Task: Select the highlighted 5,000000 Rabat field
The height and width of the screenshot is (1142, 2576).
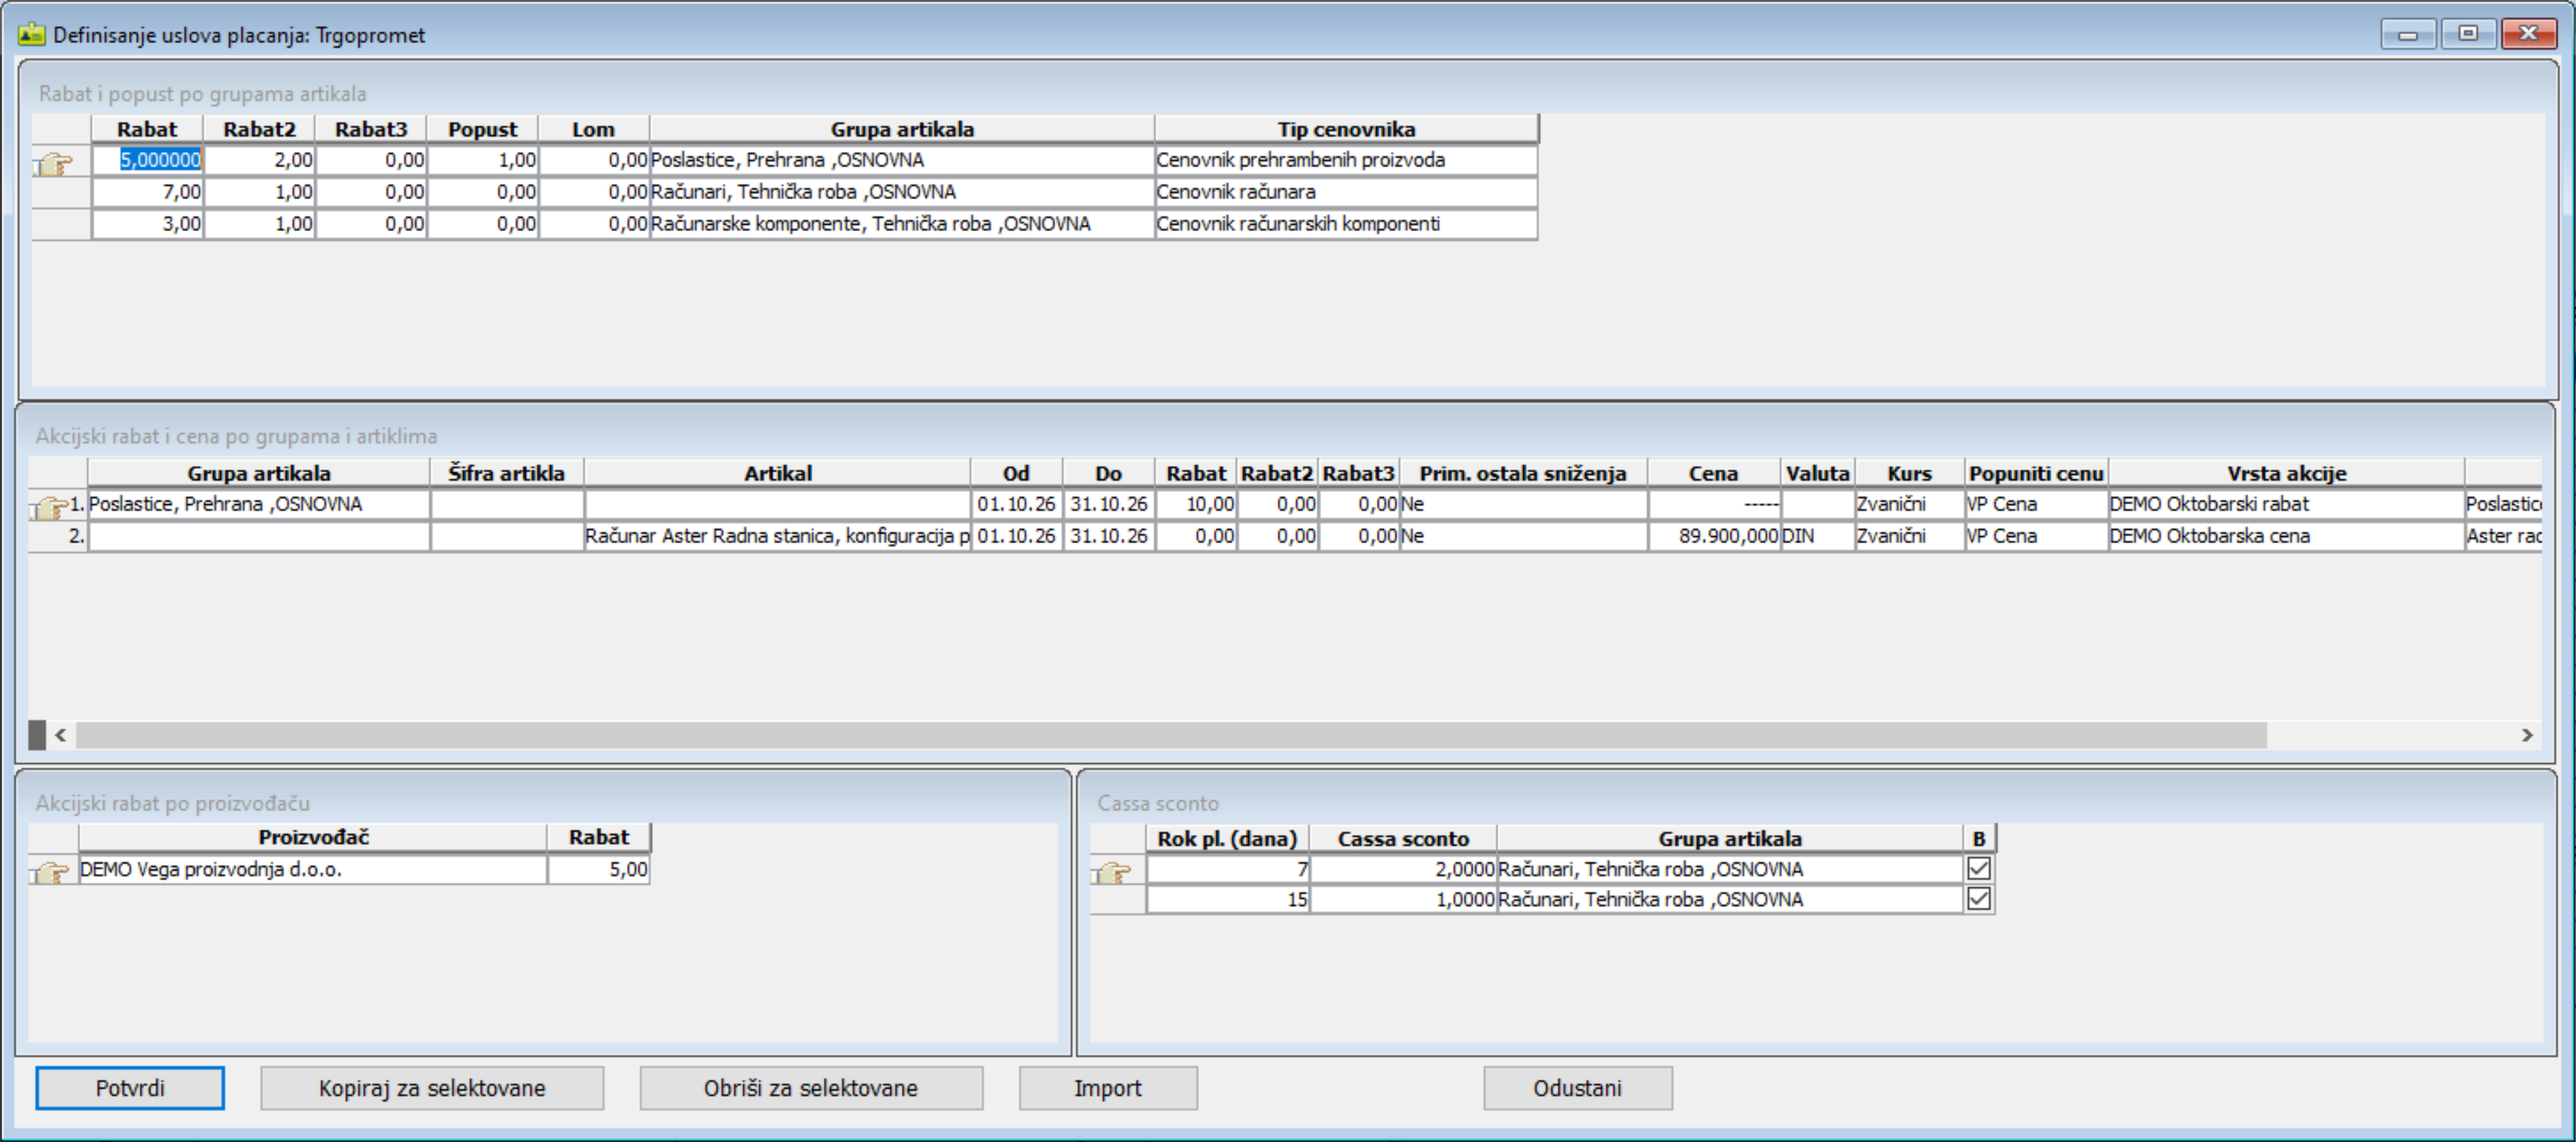Action: [x=148, y=160]
